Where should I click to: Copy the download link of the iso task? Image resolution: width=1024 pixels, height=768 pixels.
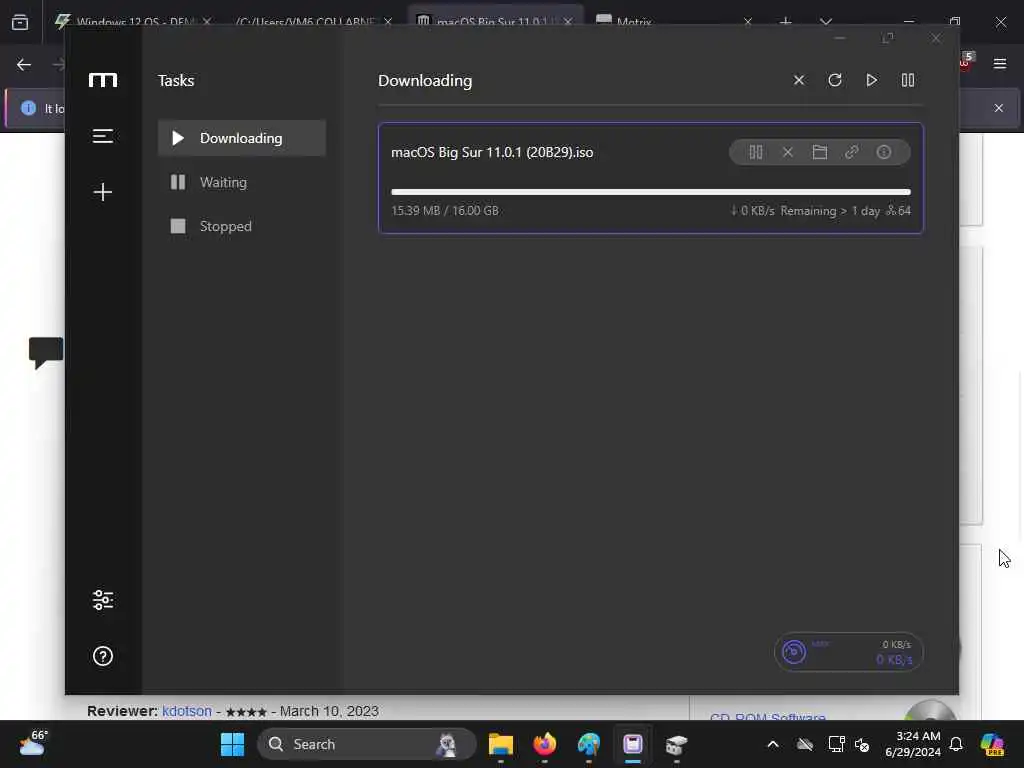852,152
